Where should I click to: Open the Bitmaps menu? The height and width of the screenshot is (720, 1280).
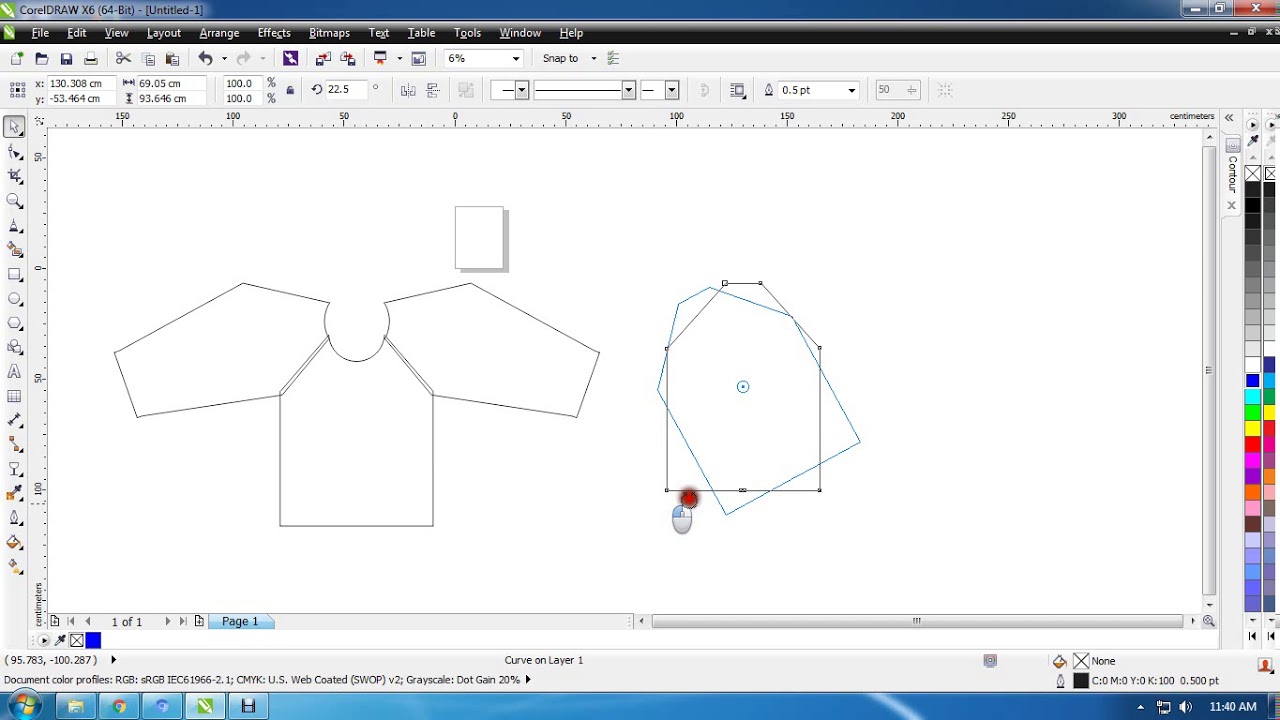[329, 33]
